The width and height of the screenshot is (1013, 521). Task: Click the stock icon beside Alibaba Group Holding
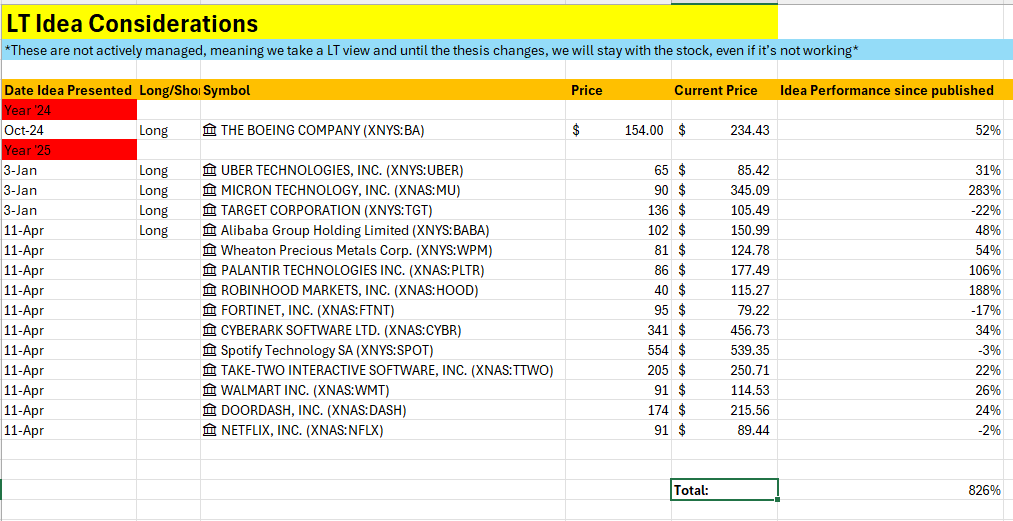click(210, 231)
